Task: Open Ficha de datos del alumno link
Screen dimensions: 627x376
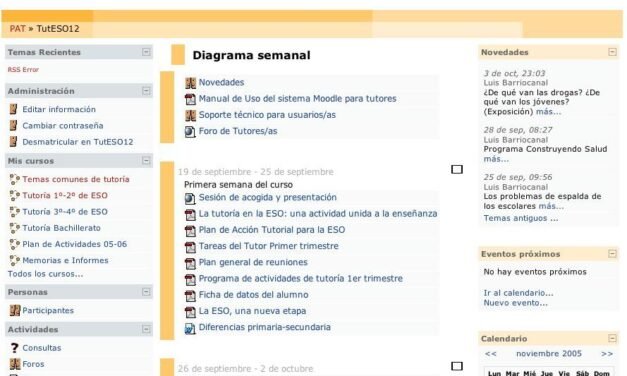Action: [x=254, y=294]
